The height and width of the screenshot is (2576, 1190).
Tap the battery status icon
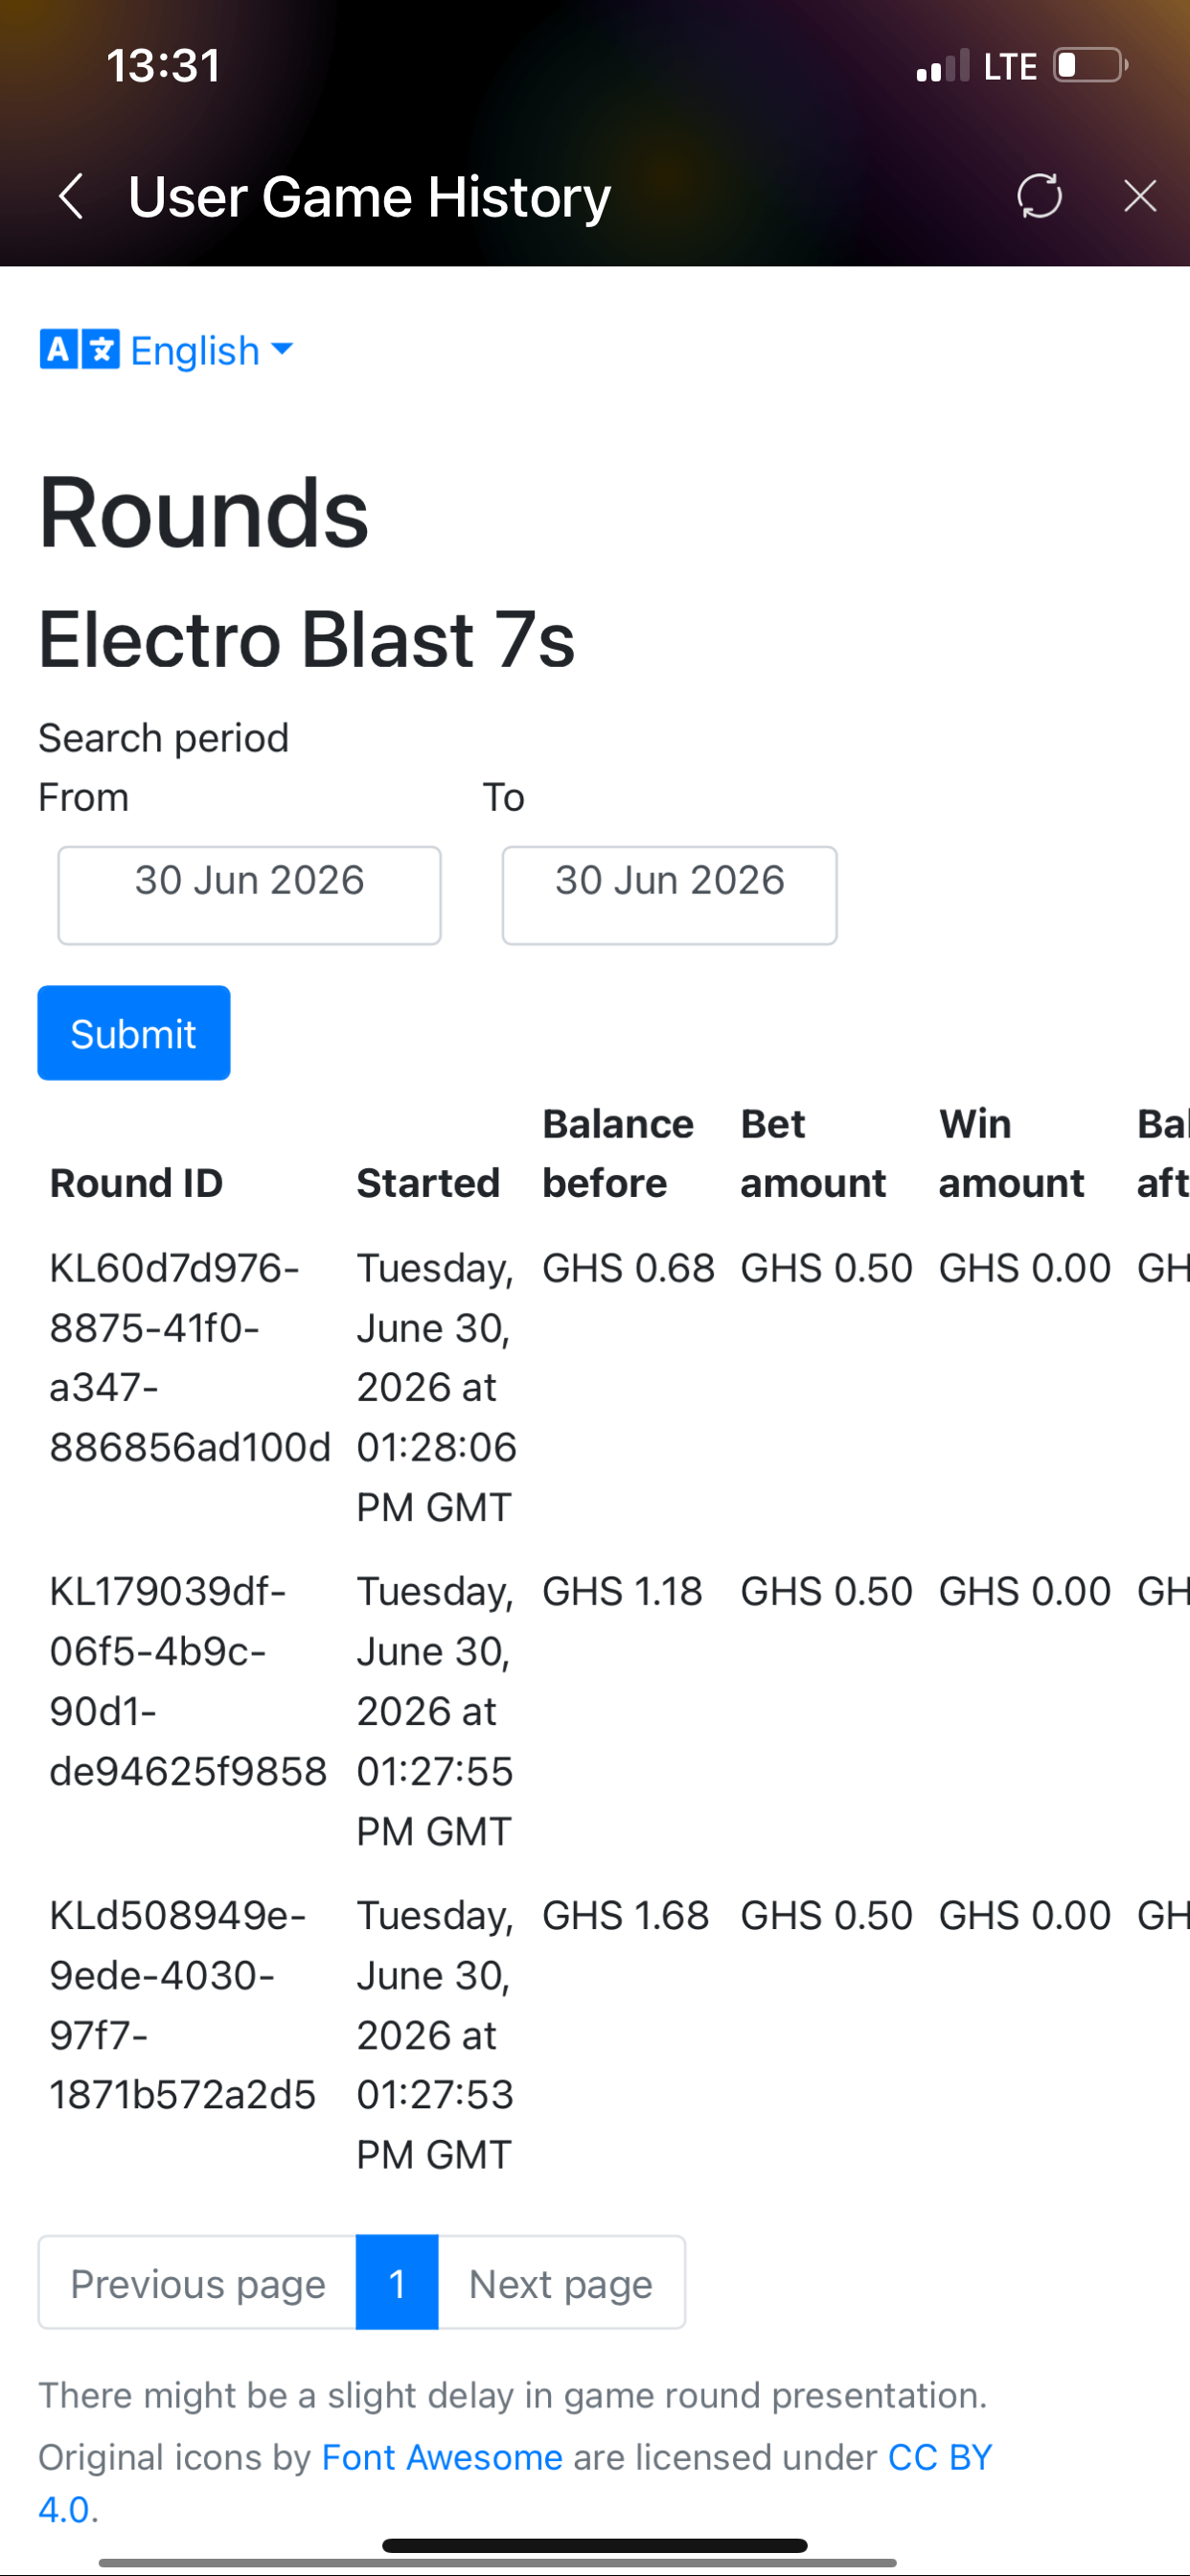coord(1091,66)
